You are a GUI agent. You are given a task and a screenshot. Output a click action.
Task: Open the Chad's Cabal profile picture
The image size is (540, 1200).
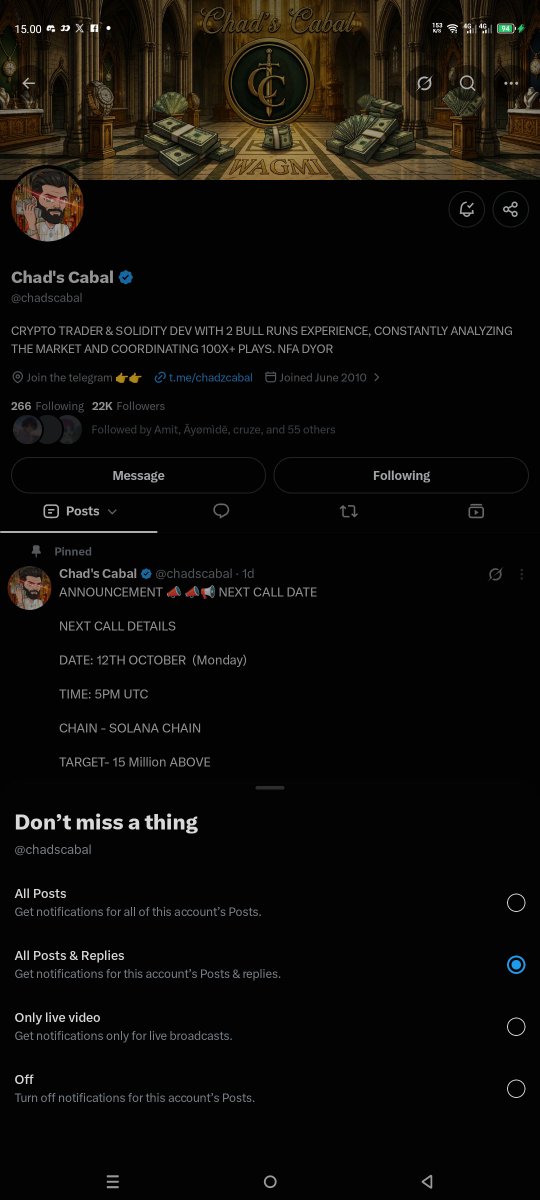click(x=47, y=205)
